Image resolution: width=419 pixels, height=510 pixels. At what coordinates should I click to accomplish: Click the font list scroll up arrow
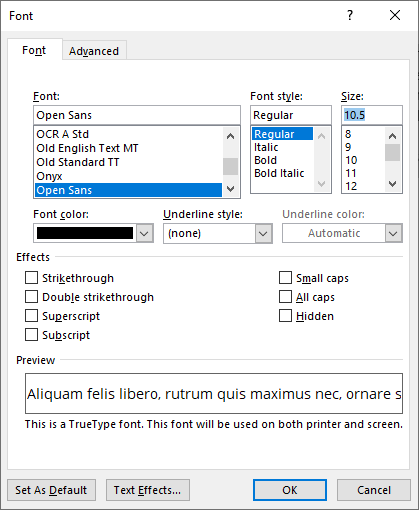tap(230, 136)
